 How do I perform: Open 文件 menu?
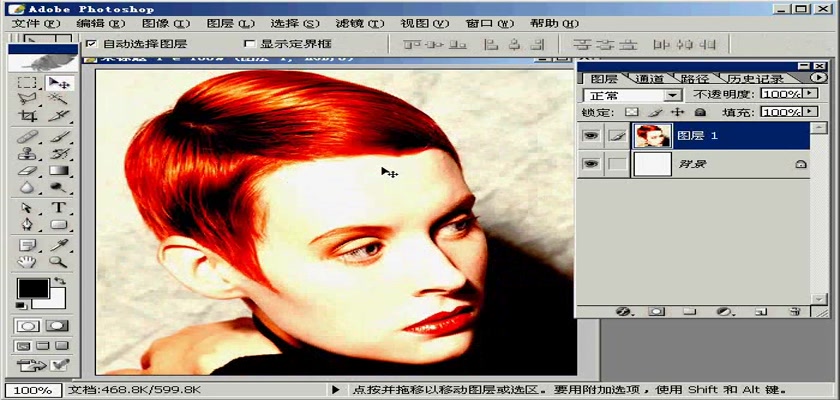36,24
